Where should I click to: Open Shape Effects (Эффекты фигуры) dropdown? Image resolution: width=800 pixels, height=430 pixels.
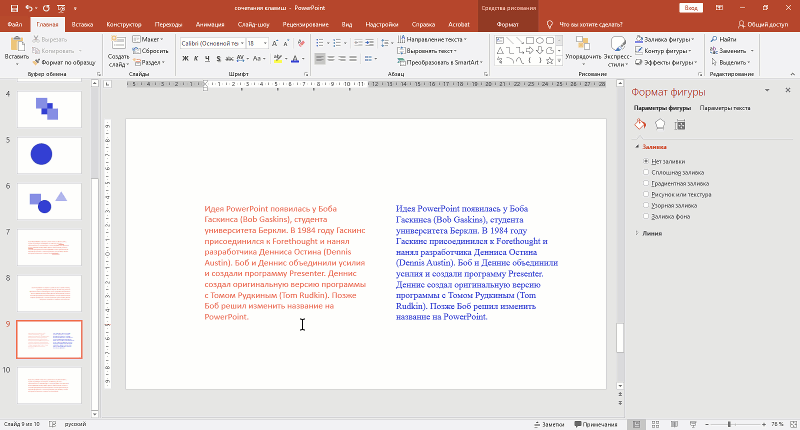pos(666,62)
